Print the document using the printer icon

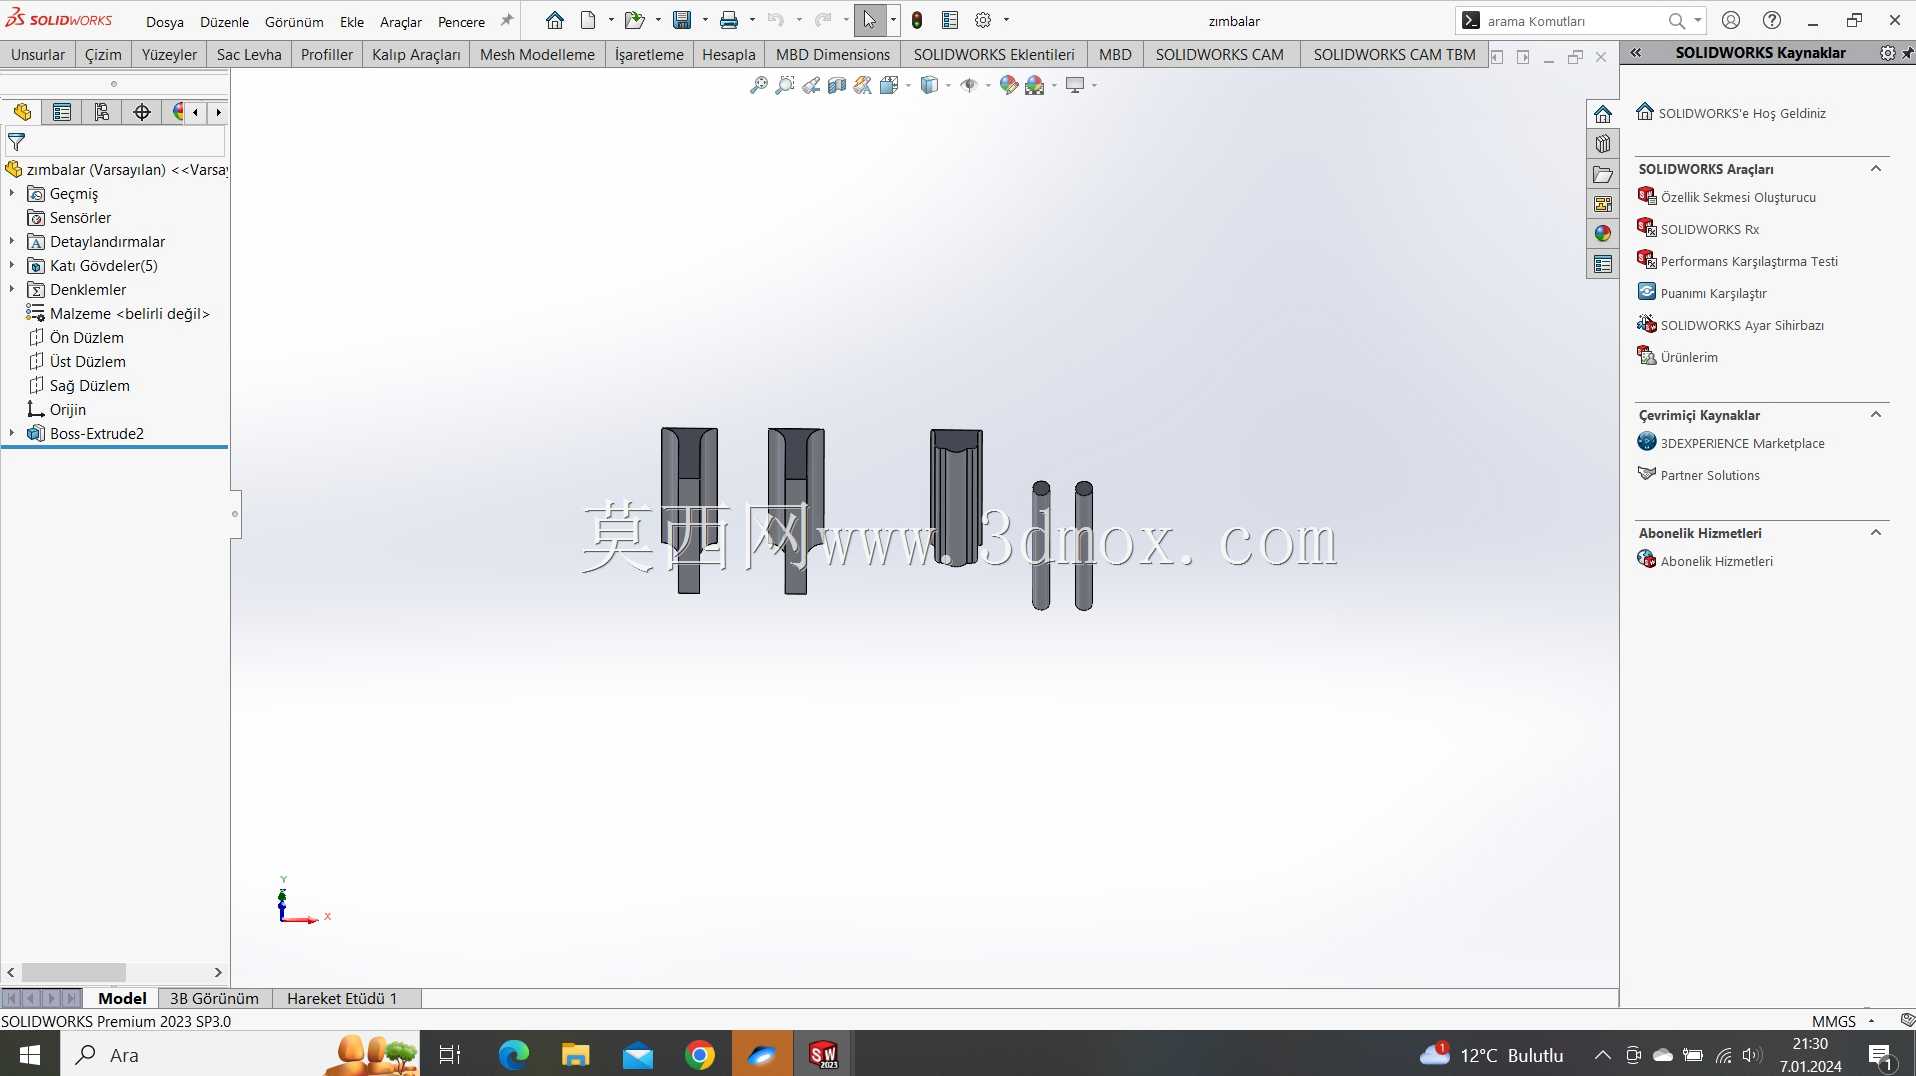click(729, 20)
